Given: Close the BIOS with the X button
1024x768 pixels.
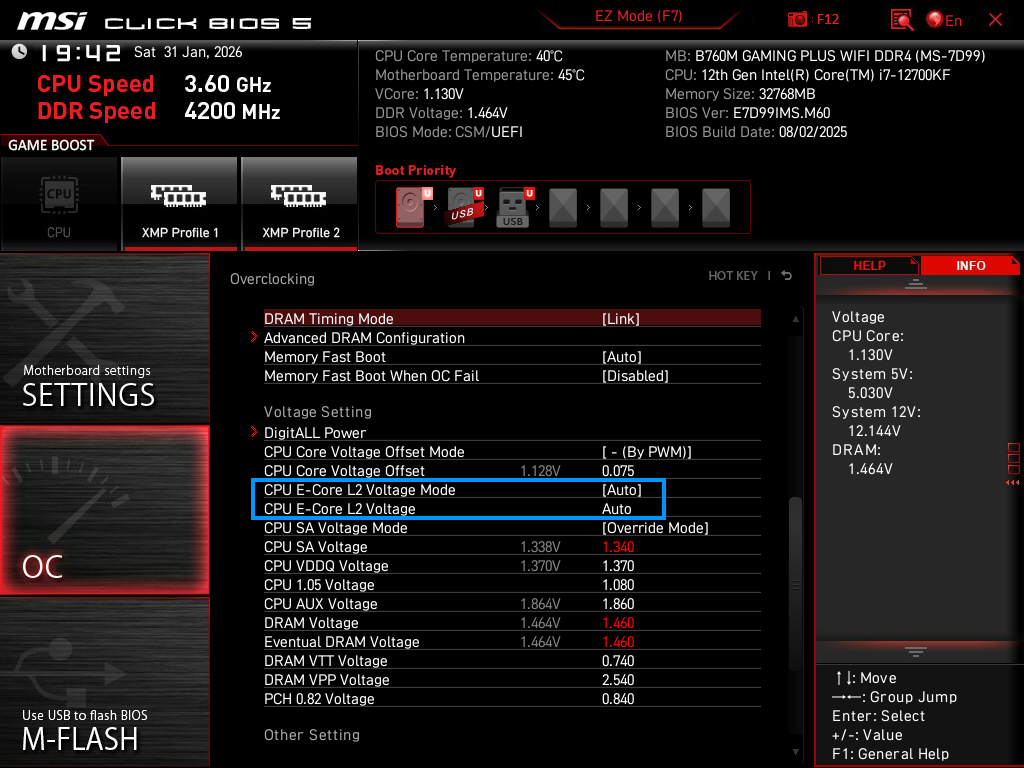Looking at the screenshot, I should click(x=995, y=20).
